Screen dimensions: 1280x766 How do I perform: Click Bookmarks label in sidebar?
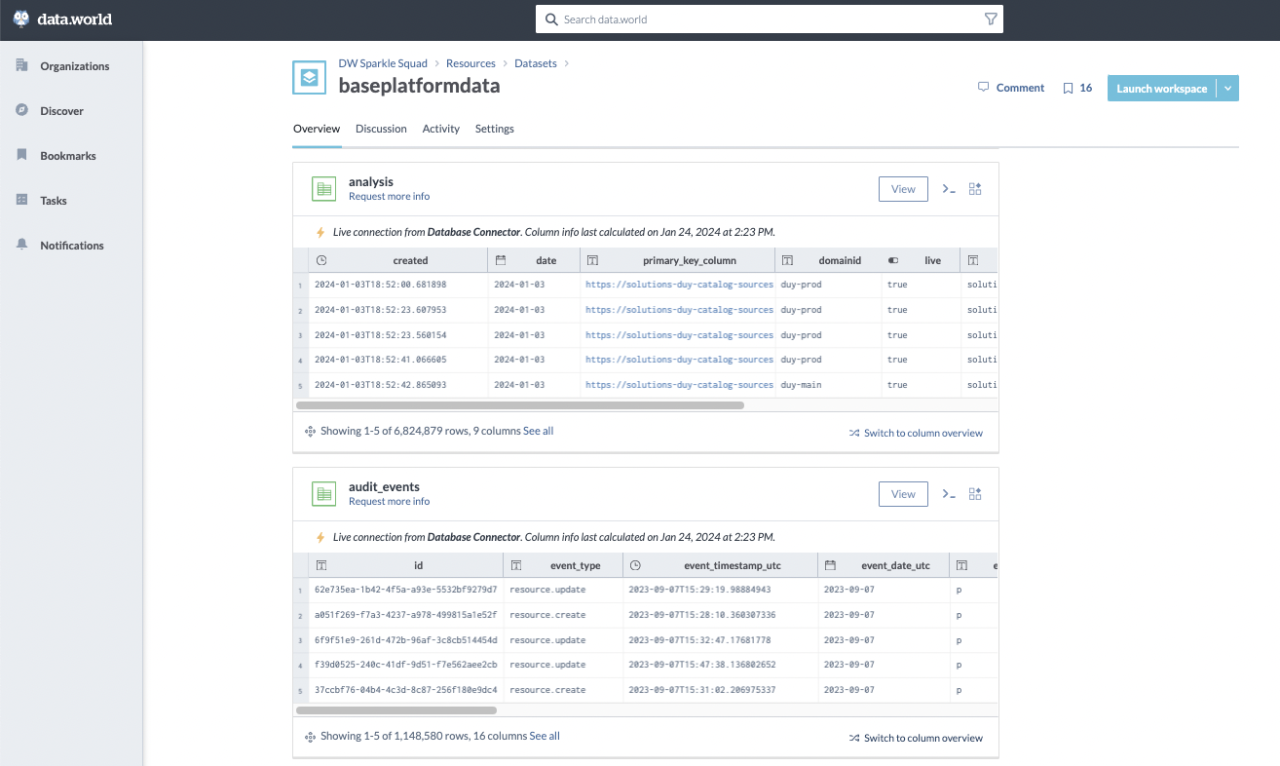point(68,156)
